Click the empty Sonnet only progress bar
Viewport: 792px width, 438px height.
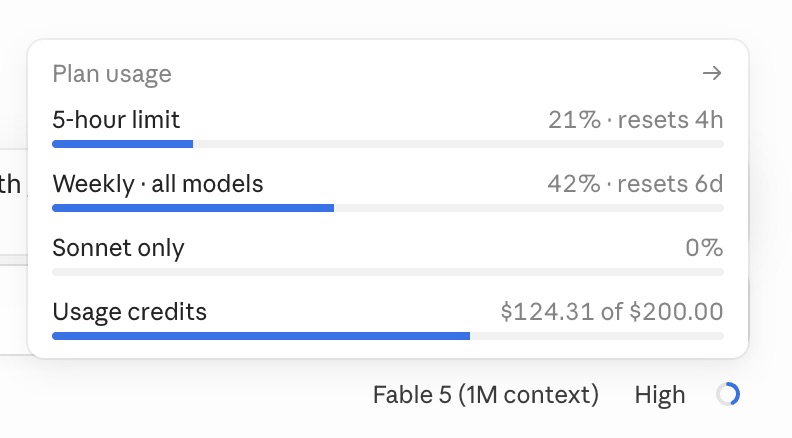point(388,272)
